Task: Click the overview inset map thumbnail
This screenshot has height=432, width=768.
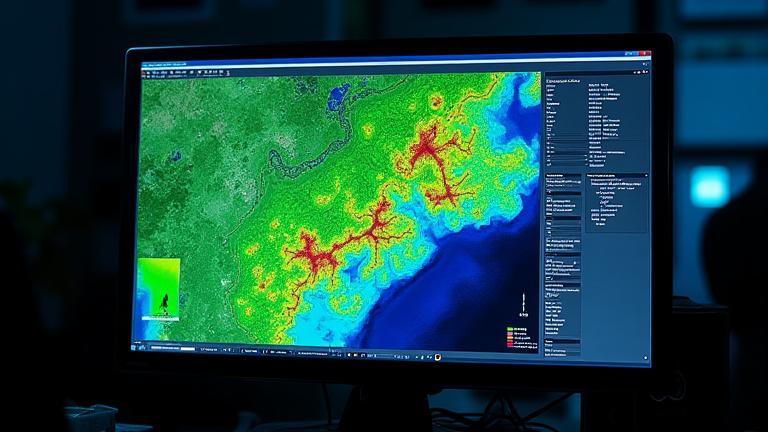Action: coord(159,289)
